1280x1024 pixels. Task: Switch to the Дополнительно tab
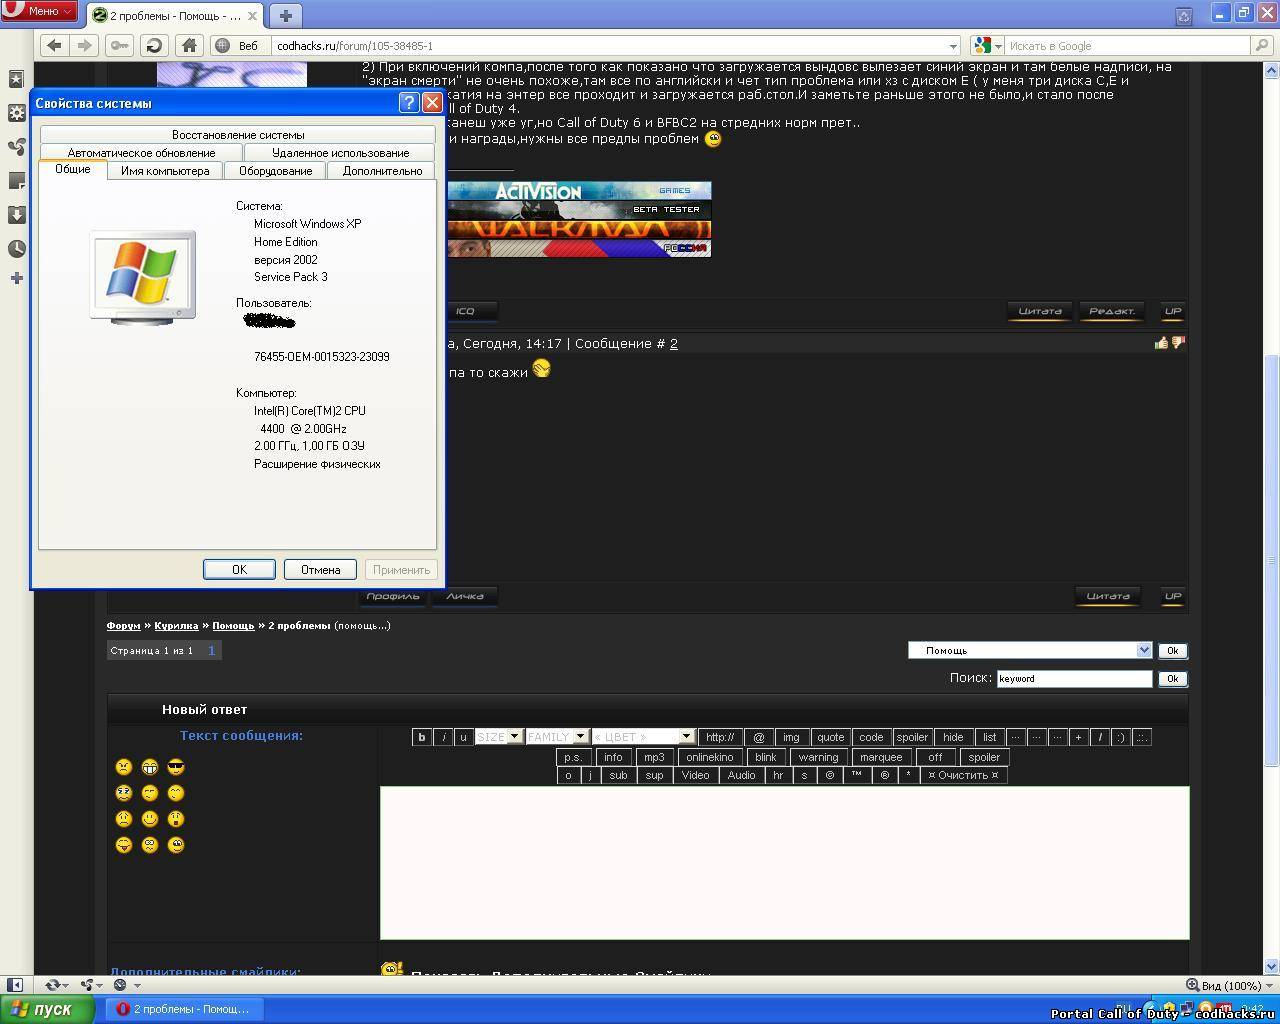click(382, 171)
